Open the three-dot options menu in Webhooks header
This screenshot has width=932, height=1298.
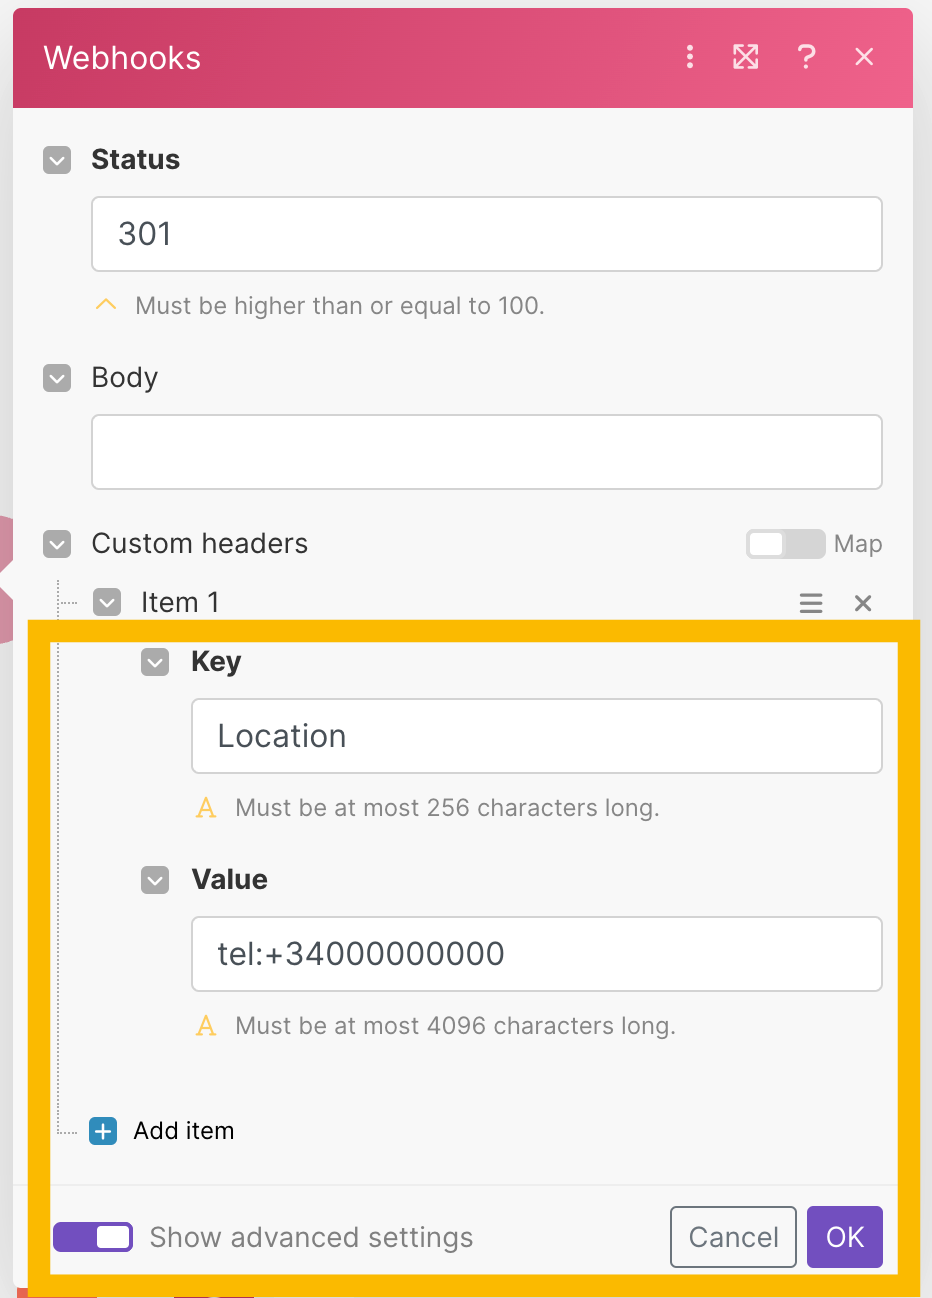pyautogui.click(x=690, y=57)
